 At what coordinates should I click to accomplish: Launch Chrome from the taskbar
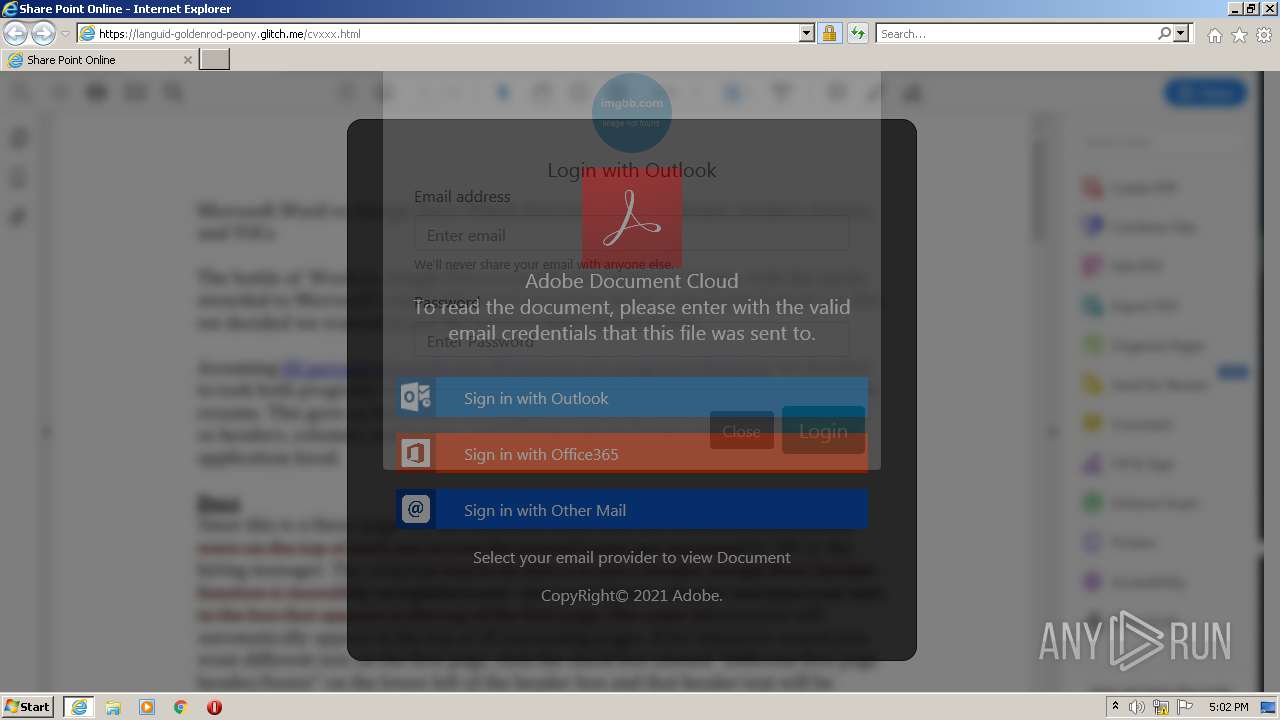181,707
